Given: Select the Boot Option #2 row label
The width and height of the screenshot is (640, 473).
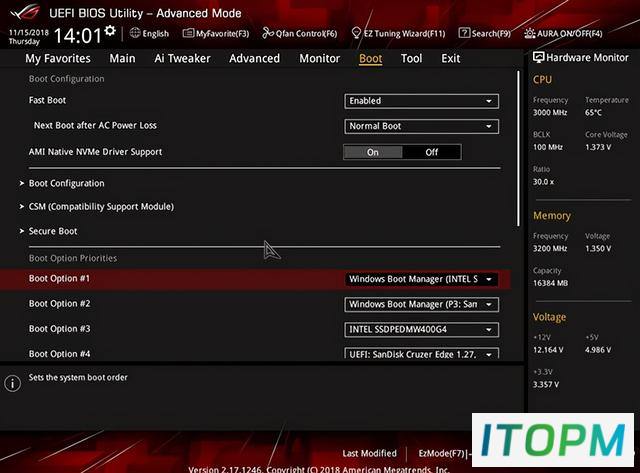Looking at the screenshot, I should [59, 304].
